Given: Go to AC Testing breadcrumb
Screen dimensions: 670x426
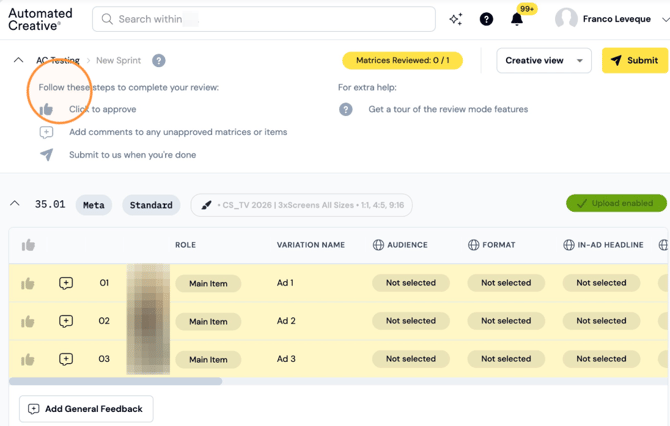Looking at the screenshot, I should [x=58, y=61].
